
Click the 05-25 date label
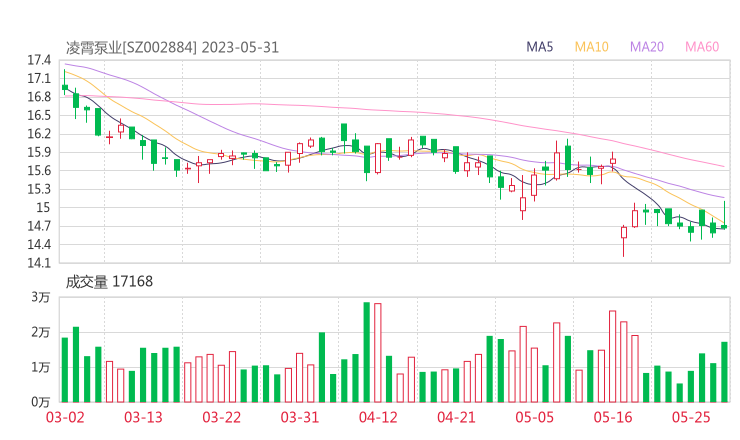(x=691, y=417)
